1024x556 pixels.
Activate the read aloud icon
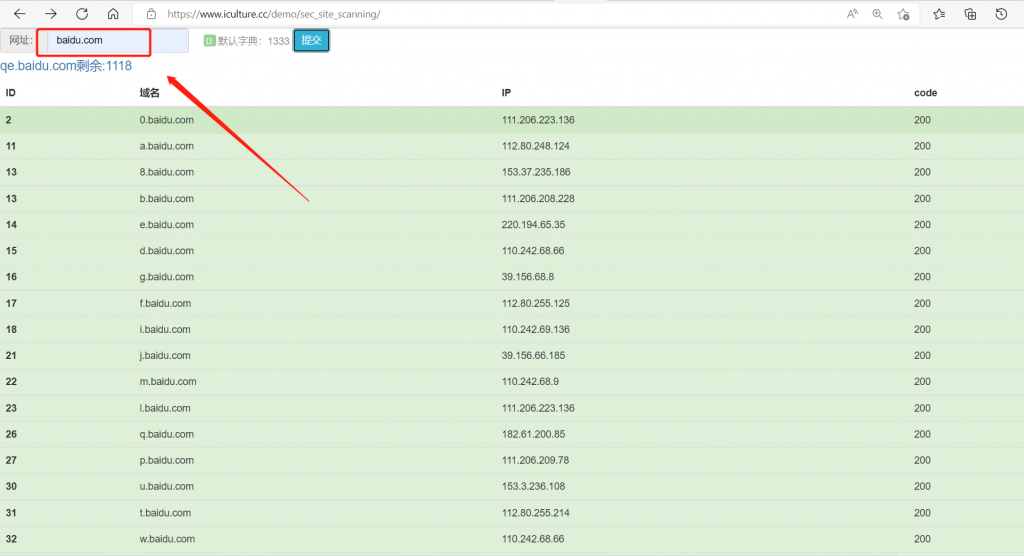coord(852,14)
